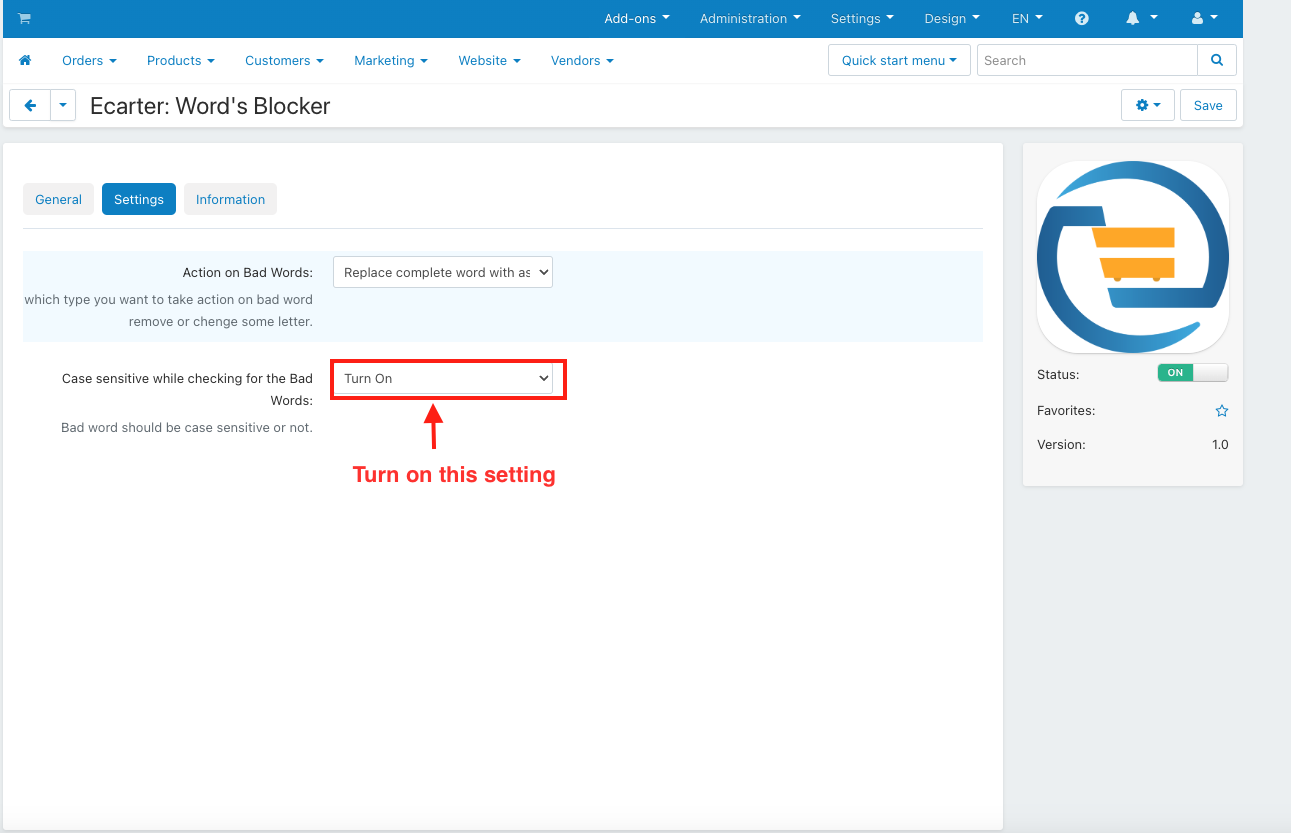
Task: Click the search magnifier button
Action: pyautogui.click(x=1217, y=60)
